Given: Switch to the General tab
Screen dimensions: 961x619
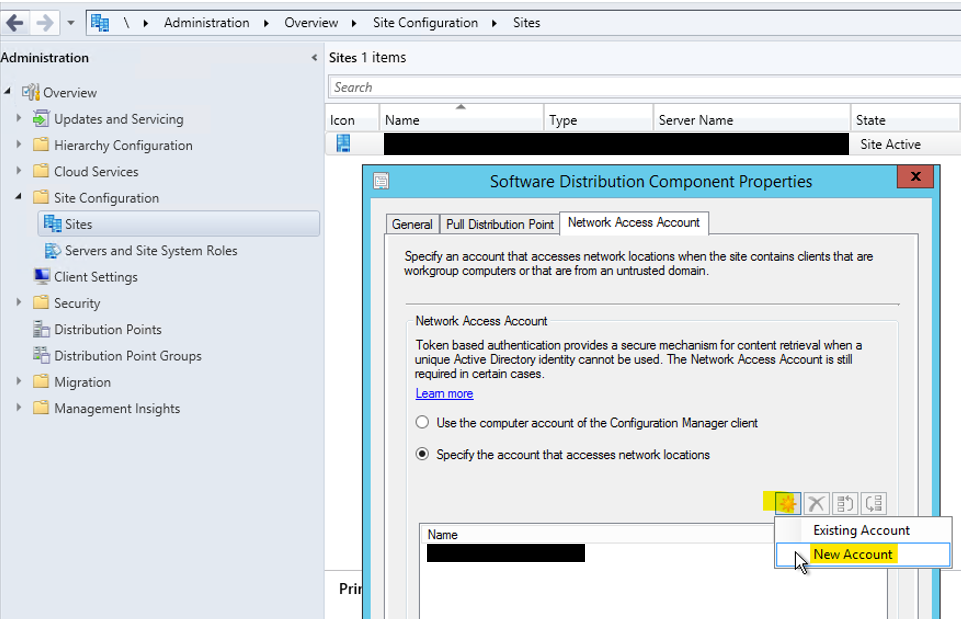Looking at the screenshot, I should click(x=412, y=224).
